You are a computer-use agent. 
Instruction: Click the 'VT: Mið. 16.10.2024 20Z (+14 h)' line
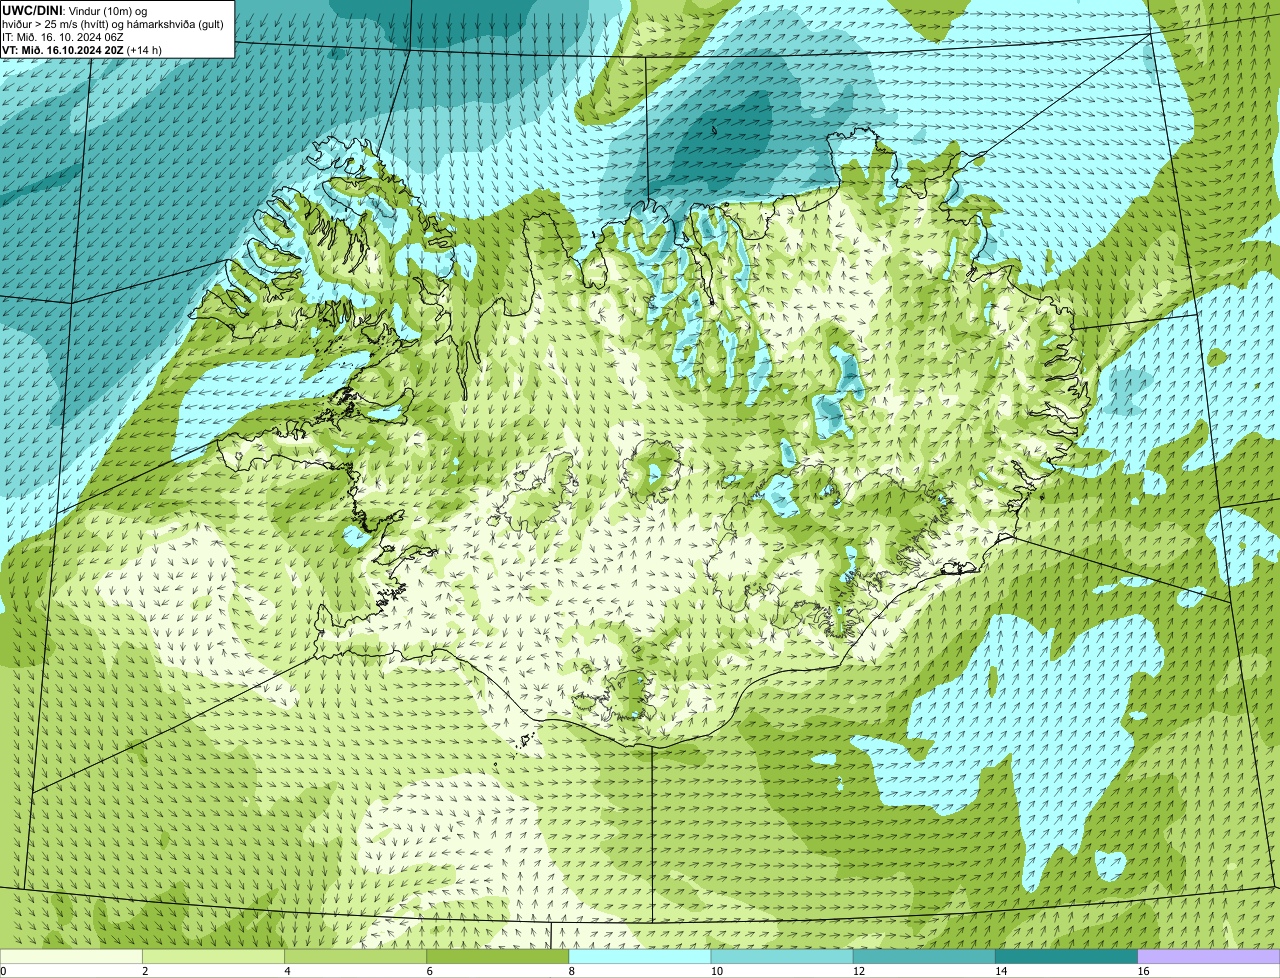click(x=82, y=50)
